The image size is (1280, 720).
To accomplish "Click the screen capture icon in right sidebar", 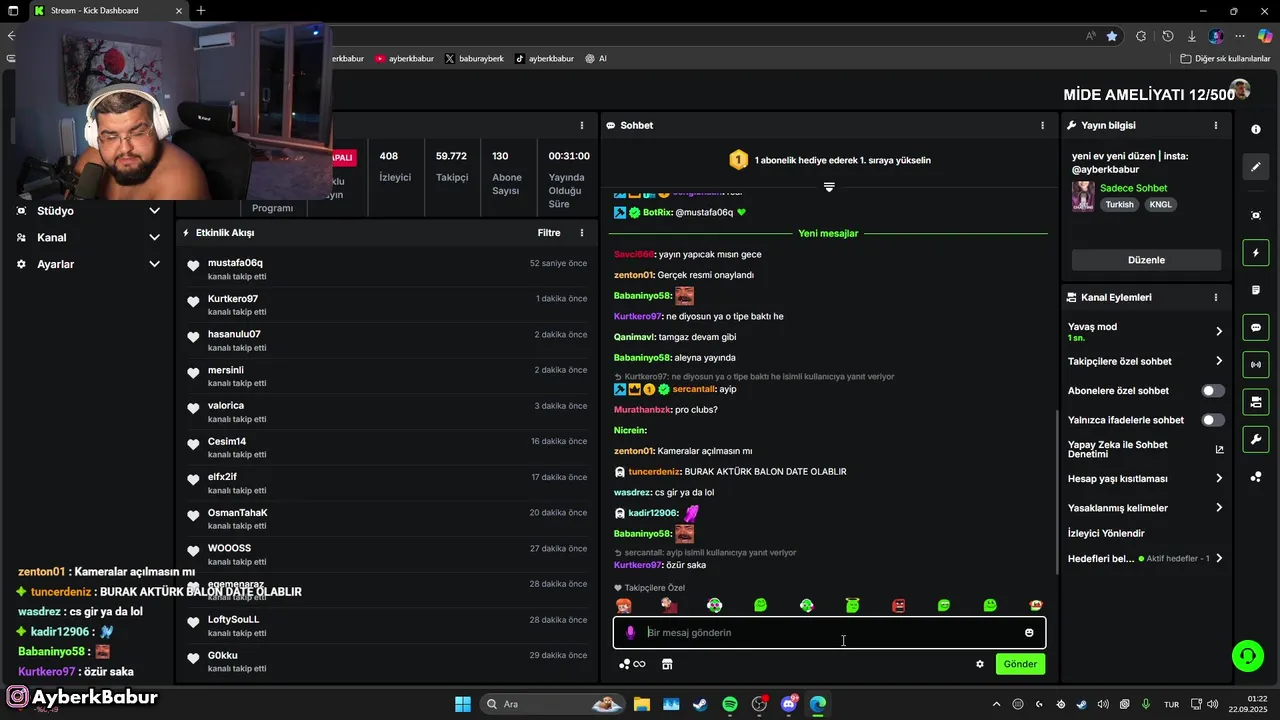I will click(1256, 215).
